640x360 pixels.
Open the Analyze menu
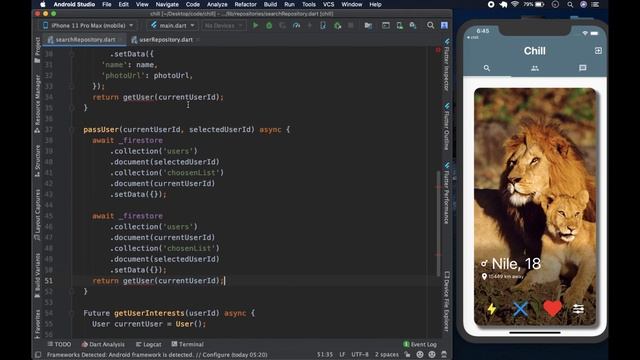(x=217, y=4)
